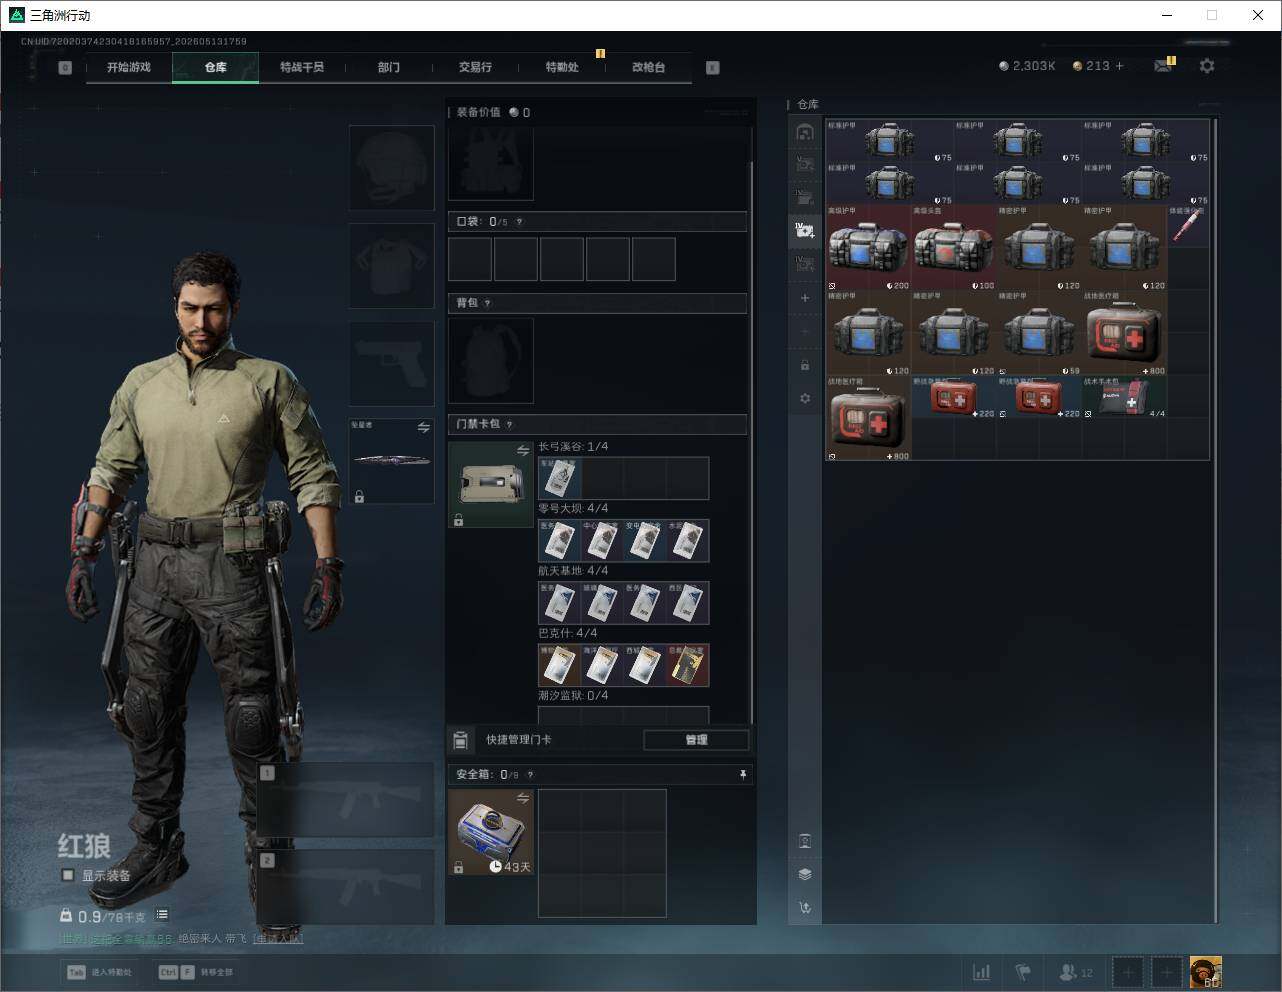Click the 2,303K currency balance
The height and width of the screenshot is (992, 1282).
[x=1027, y=66]
